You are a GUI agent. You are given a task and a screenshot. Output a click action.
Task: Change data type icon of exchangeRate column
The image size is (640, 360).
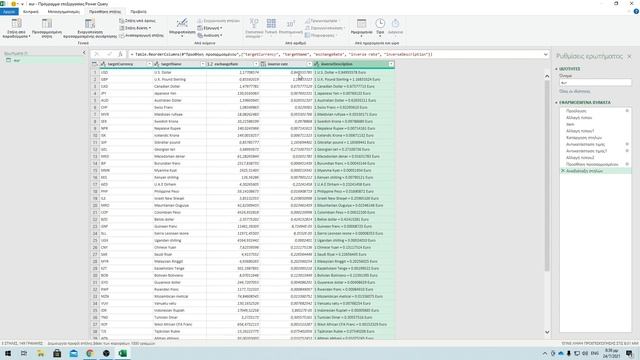pos(210,64)
